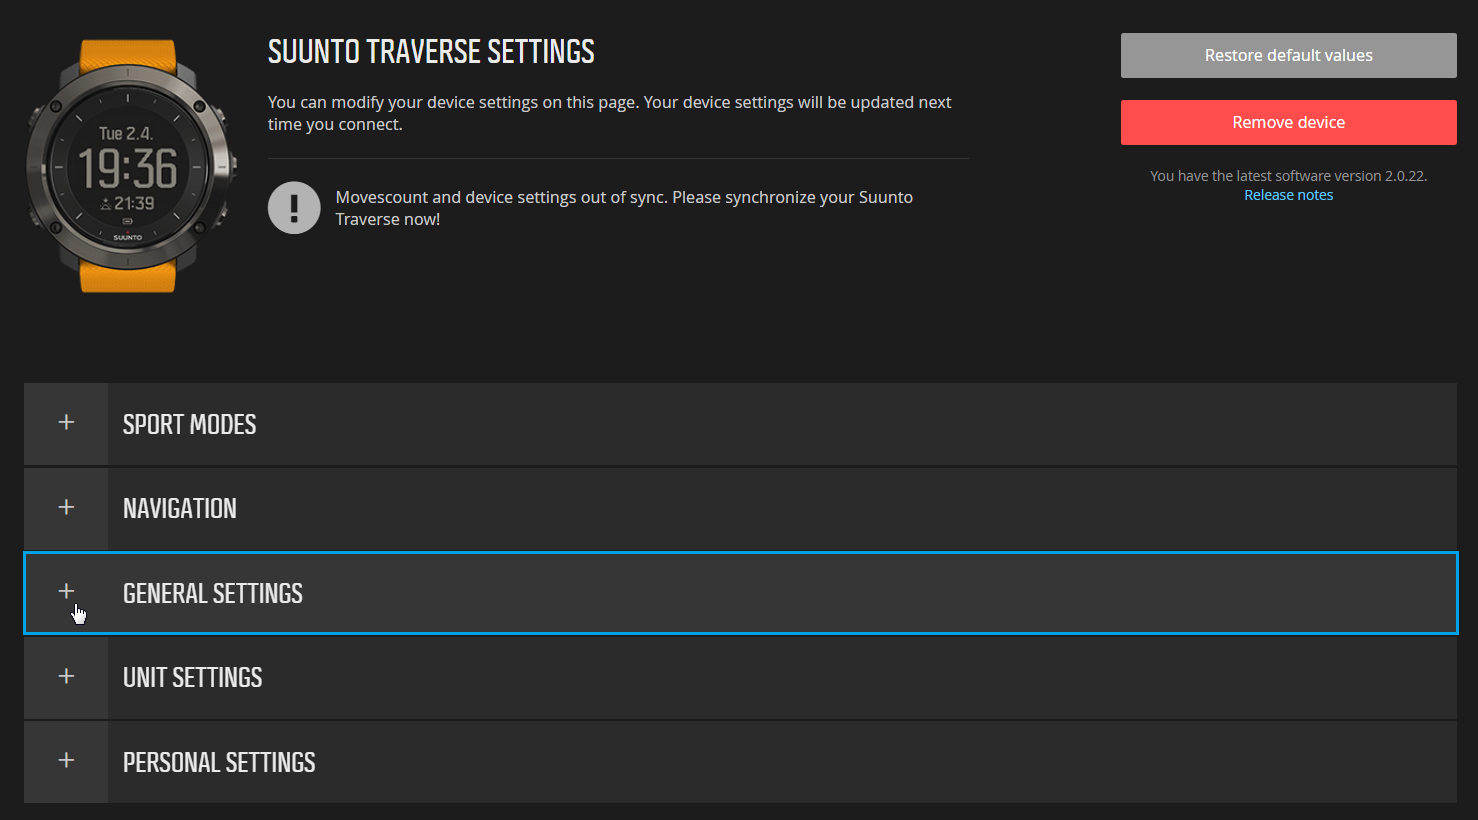Click the out of sync warning message

(624, 208)
